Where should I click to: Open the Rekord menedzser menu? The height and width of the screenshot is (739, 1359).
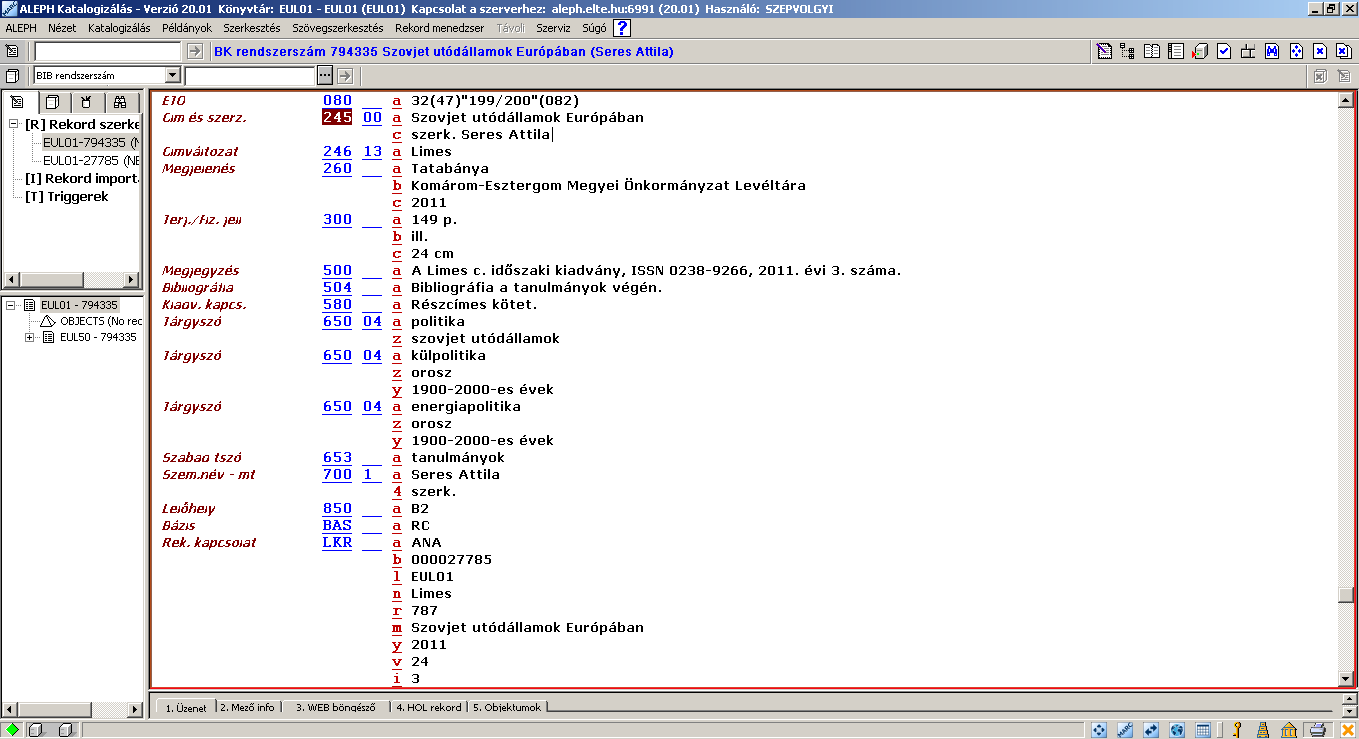[x=440, y=28]
